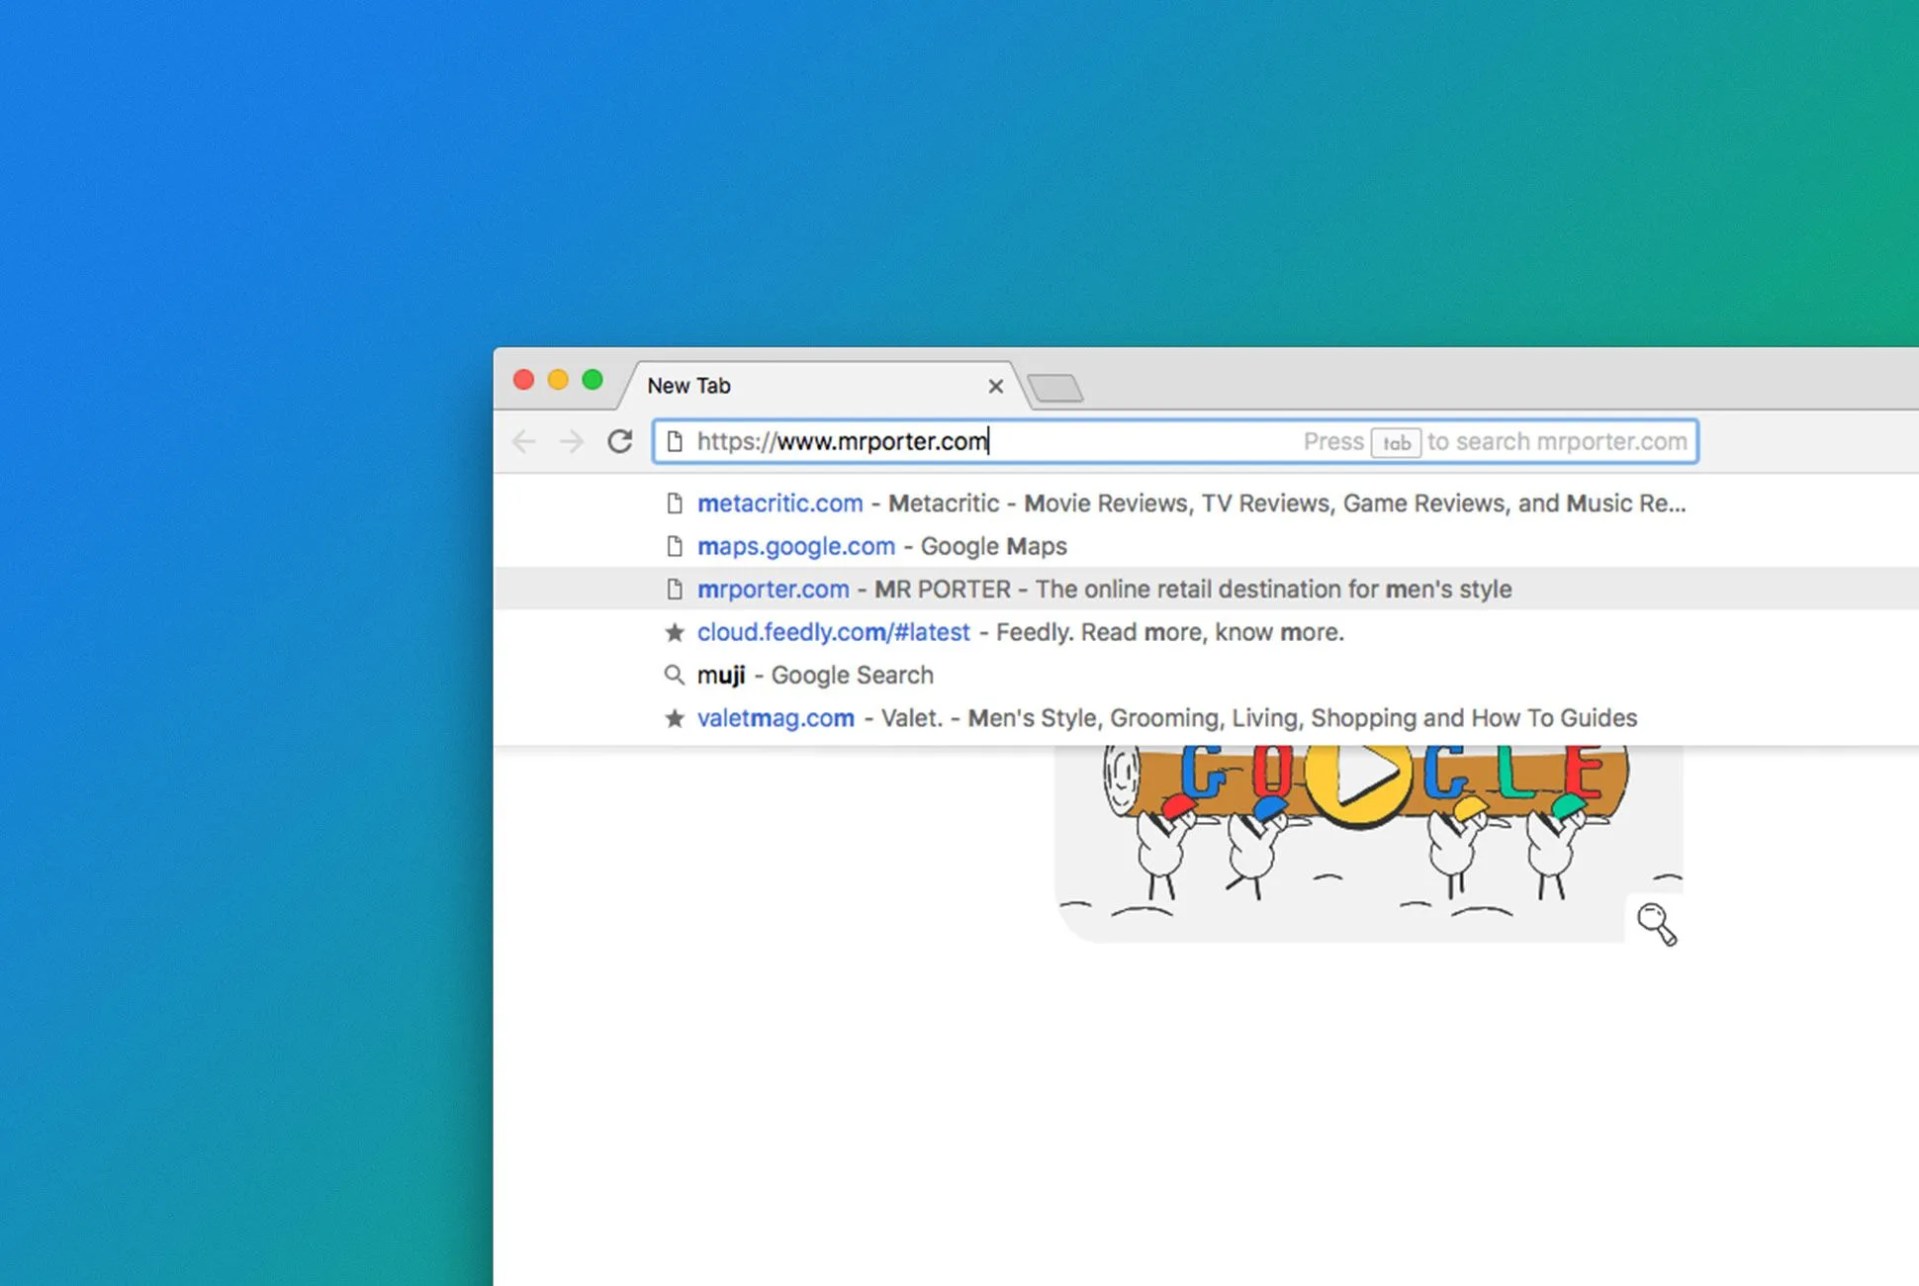Screen dimensions: 1919x1286
Task: Open the metacritic.com suggestion
Action: point(1206,503)
